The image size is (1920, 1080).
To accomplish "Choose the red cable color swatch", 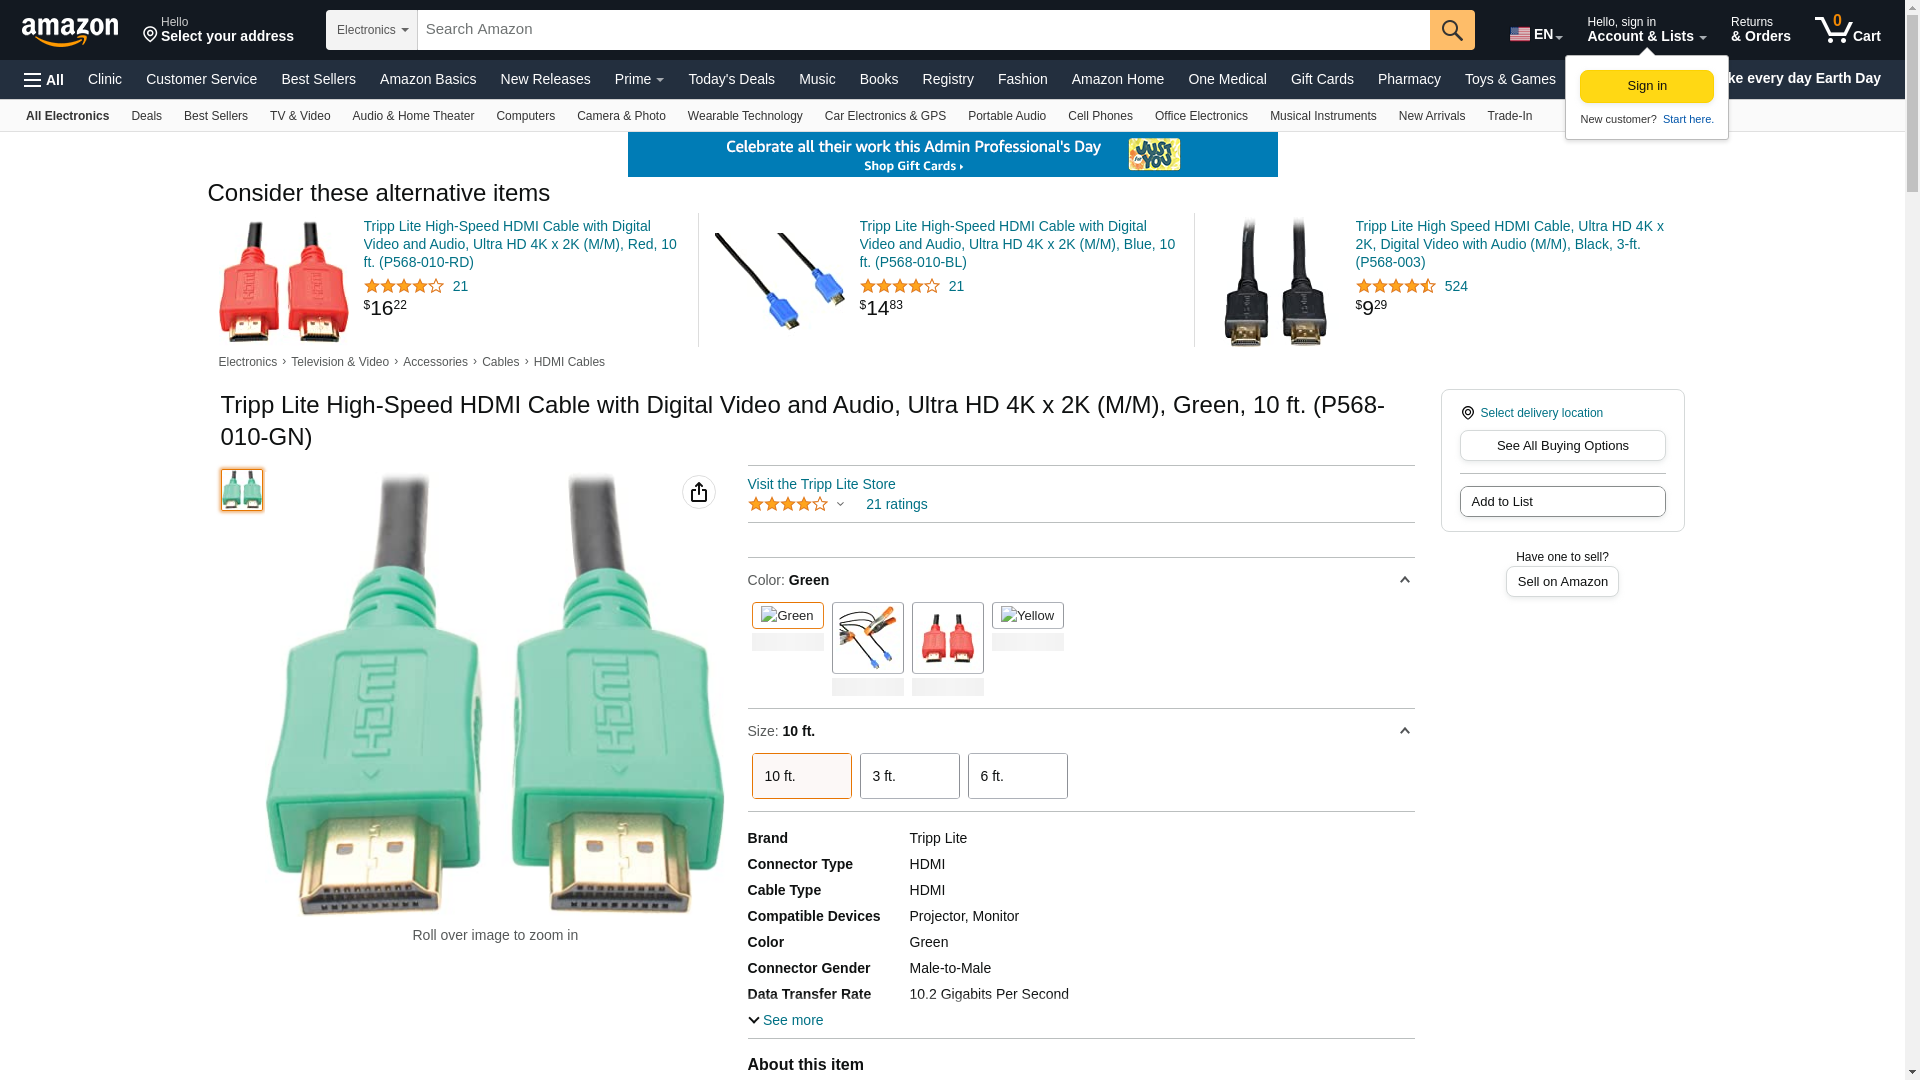I will click(947, 638).
